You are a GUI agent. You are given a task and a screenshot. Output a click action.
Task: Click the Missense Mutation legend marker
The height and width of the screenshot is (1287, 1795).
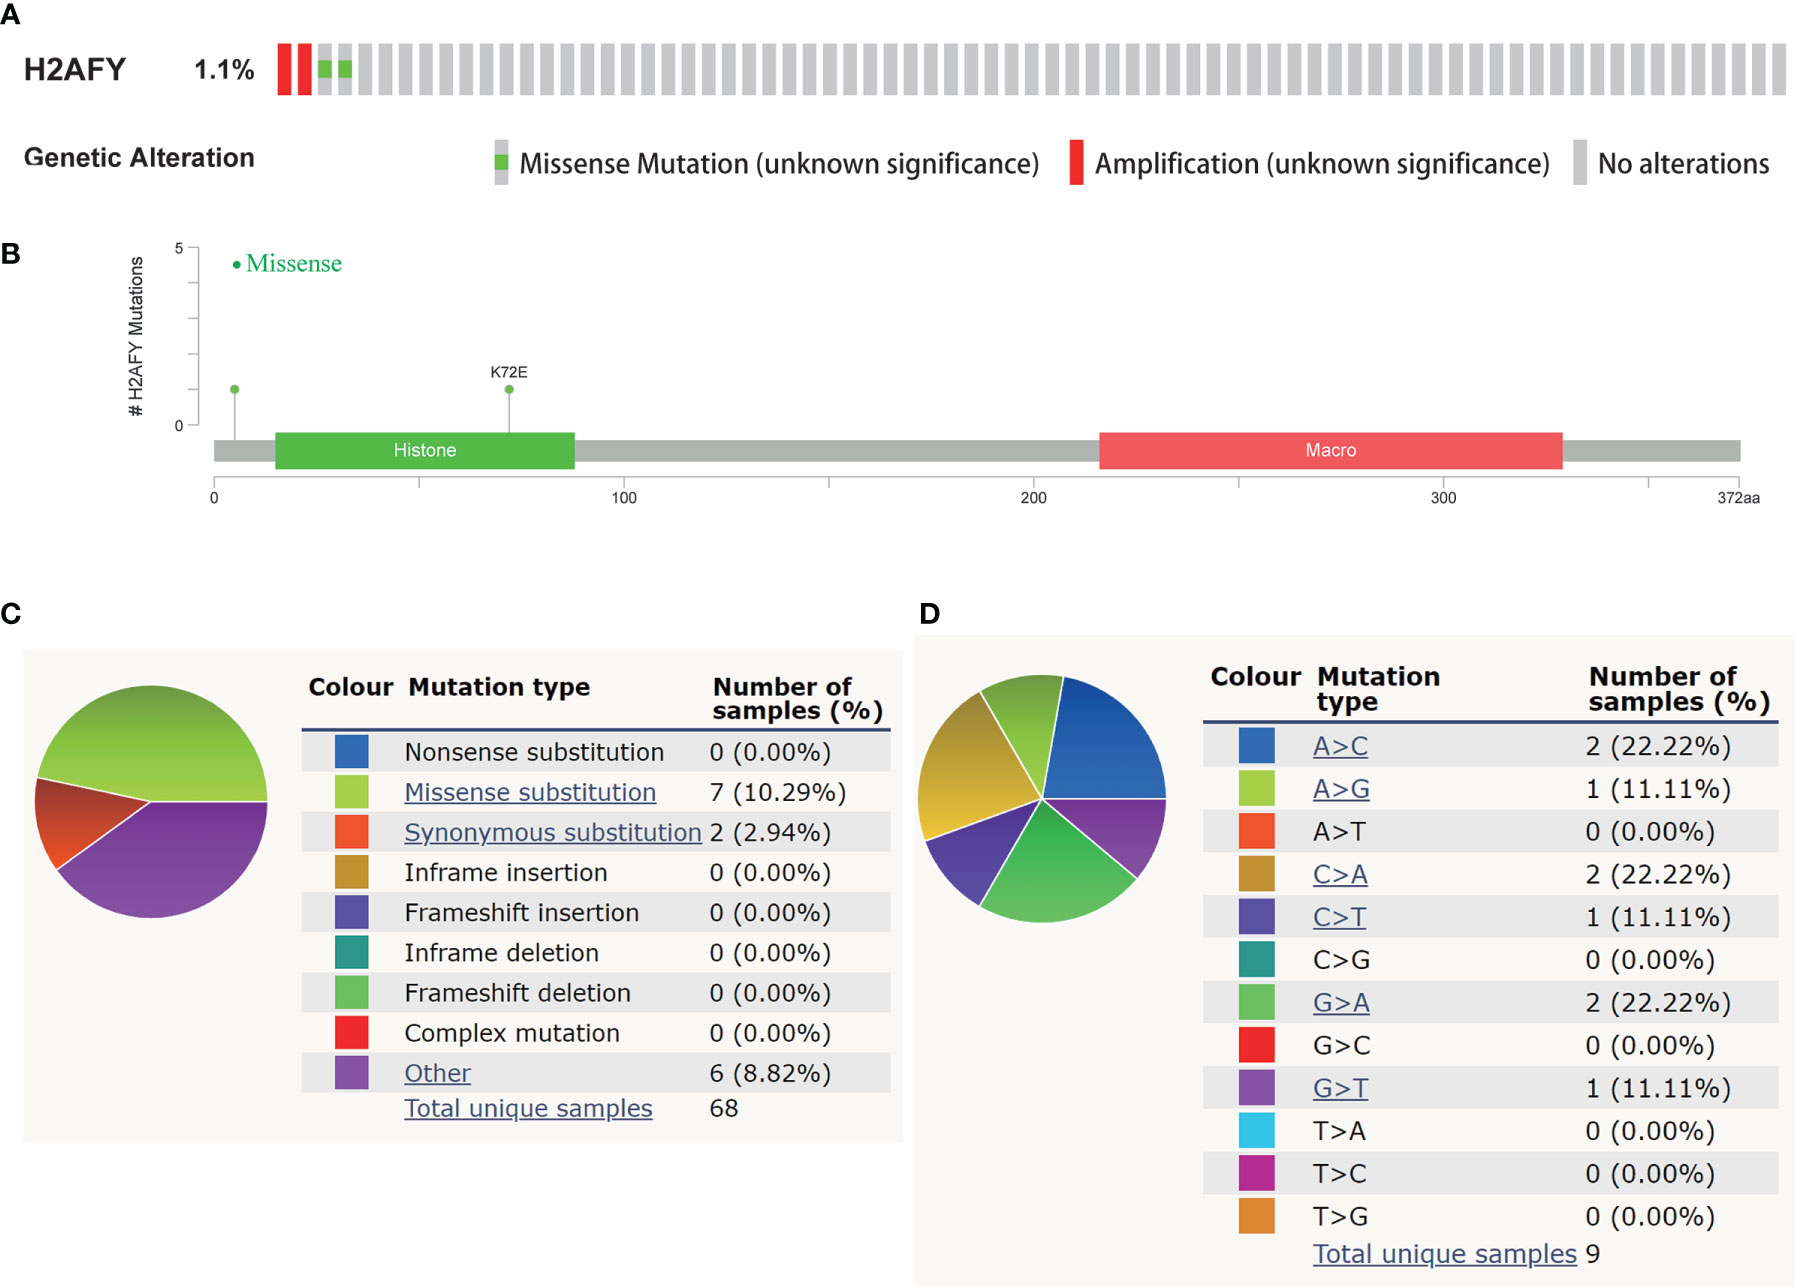(x=501, y=162)
